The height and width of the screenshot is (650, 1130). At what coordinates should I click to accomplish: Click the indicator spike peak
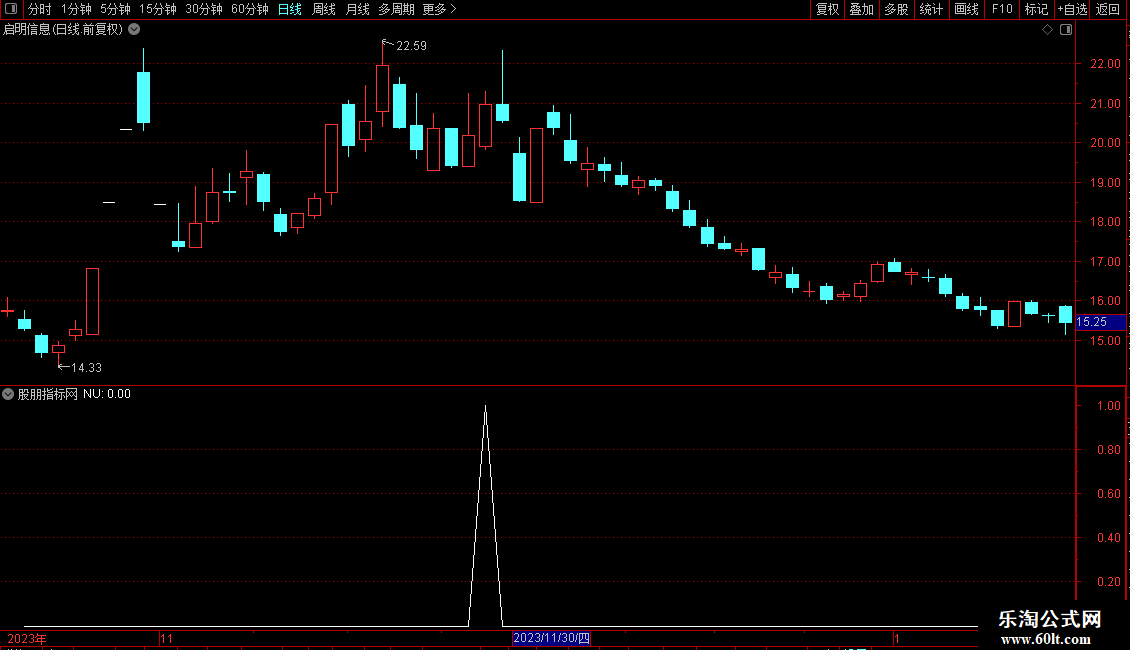(486, 407)
